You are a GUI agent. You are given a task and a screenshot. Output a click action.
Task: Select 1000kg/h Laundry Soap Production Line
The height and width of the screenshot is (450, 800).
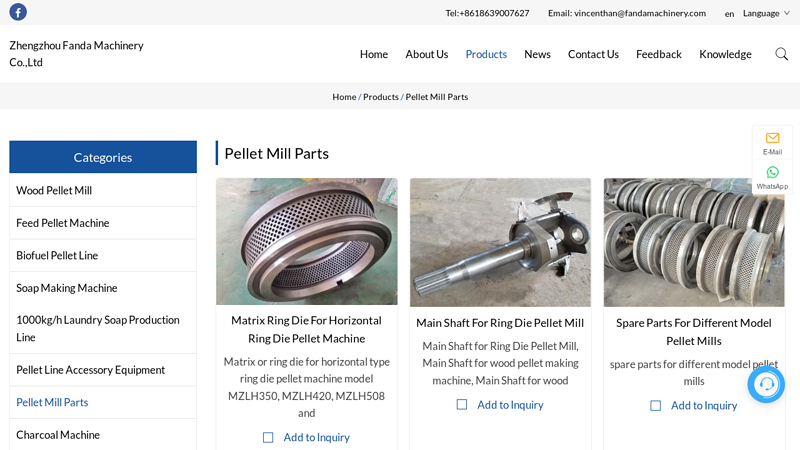point(103,329)
